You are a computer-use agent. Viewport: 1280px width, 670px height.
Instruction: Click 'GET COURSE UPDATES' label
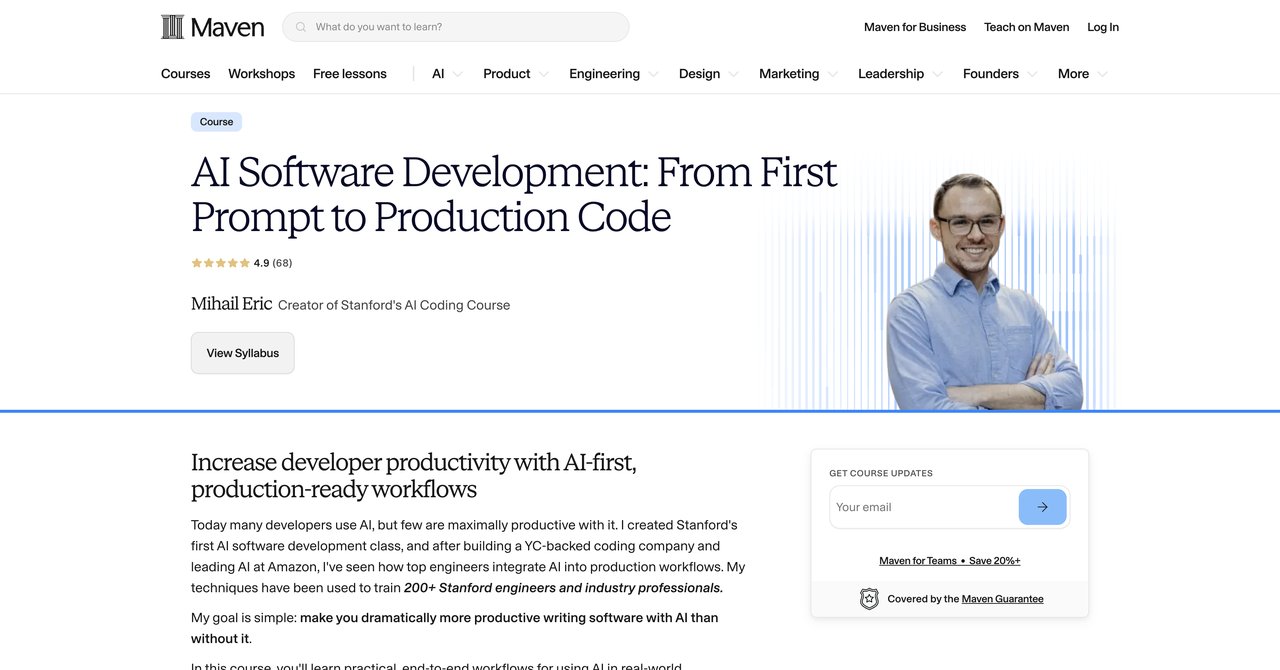[x=881, y=473]
